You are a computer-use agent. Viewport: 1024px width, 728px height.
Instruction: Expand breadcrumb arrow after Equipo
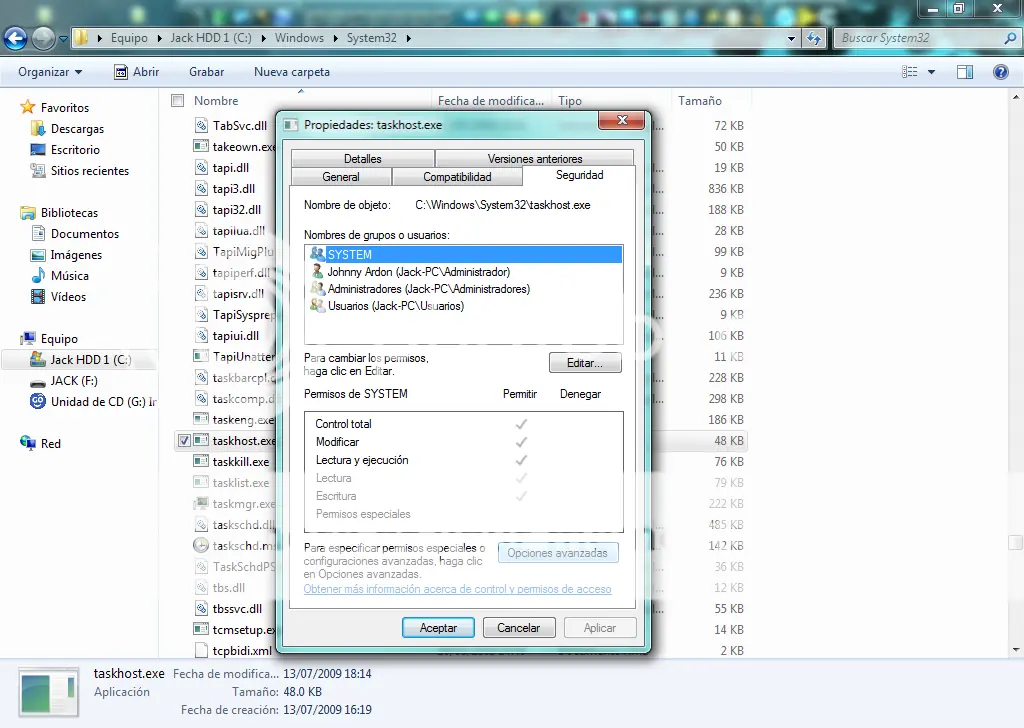click(x=159, y=39)
